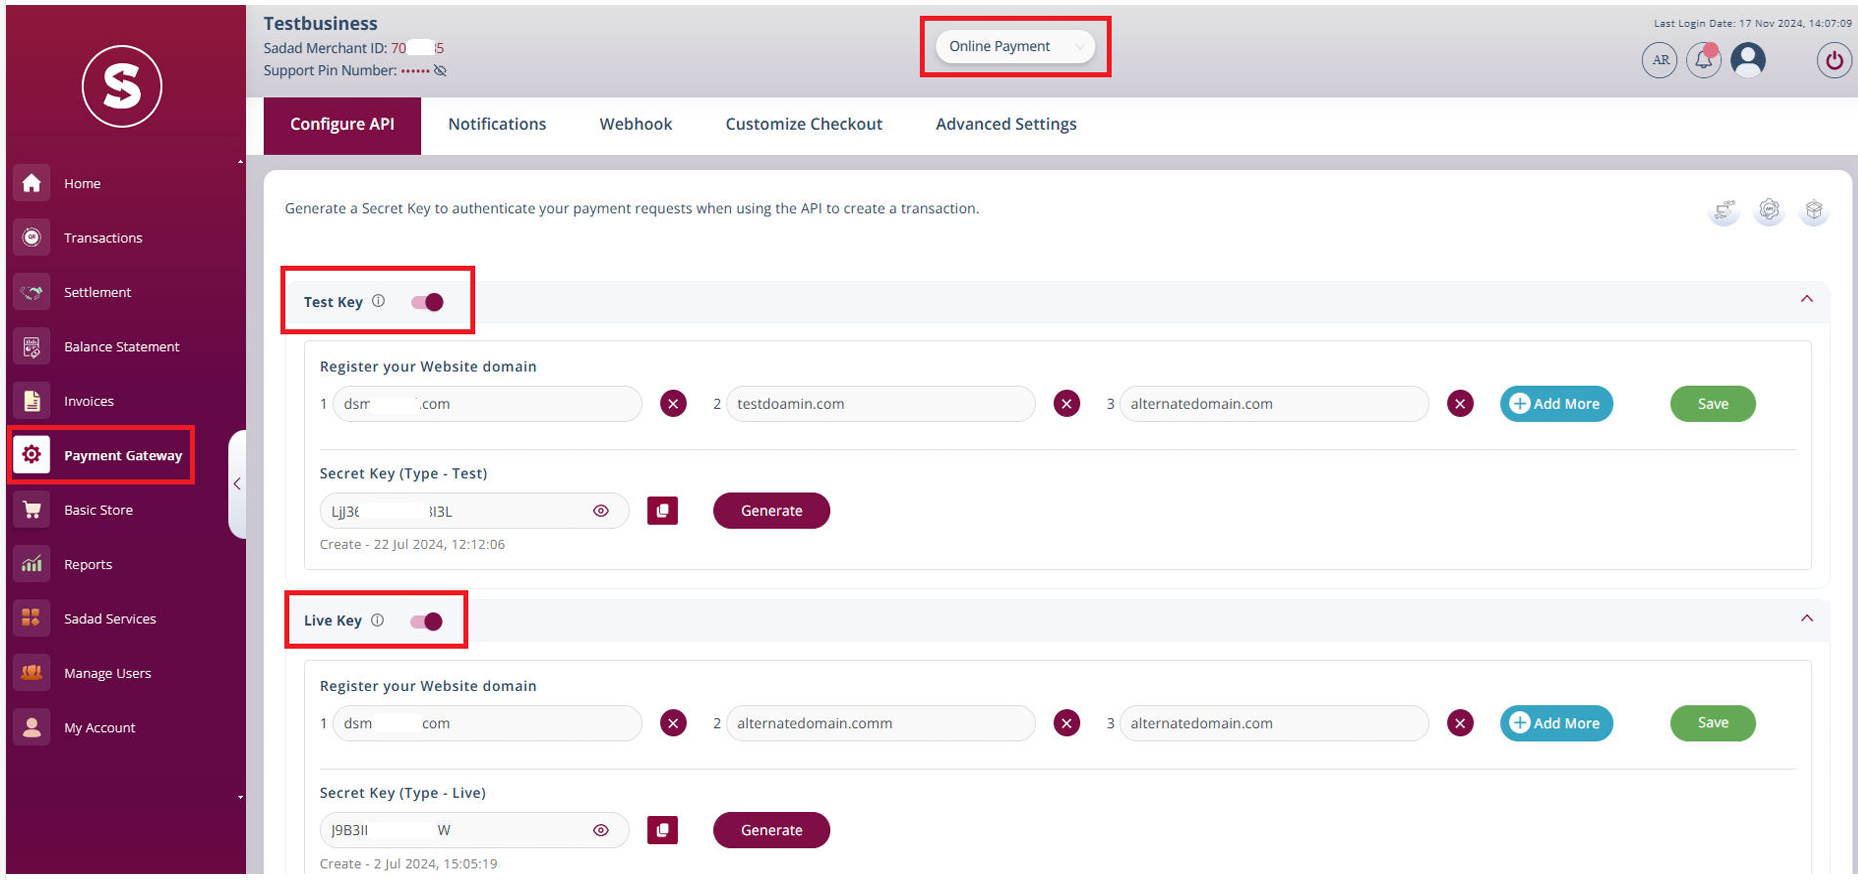The image size is (1858, 880).
Task: Switch to the Webhook tab
Action: (635, 124)
